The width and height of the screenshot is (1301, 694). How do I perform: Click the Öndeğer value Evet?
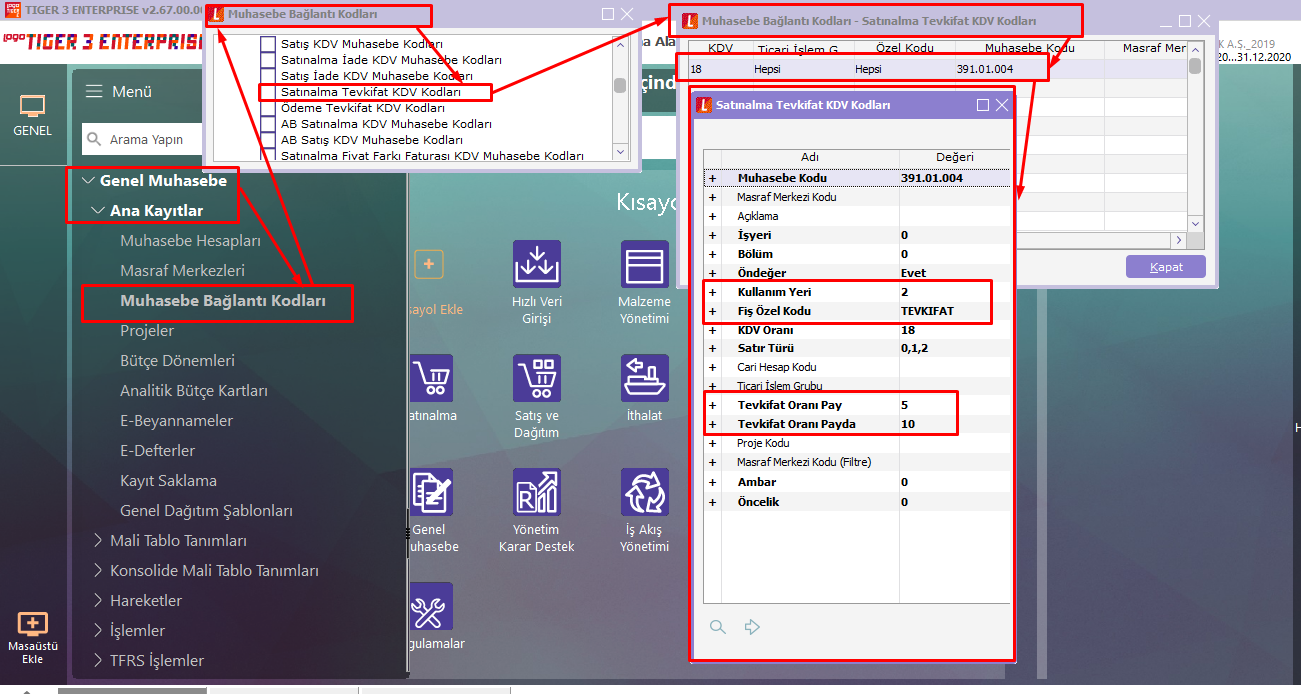913,273
